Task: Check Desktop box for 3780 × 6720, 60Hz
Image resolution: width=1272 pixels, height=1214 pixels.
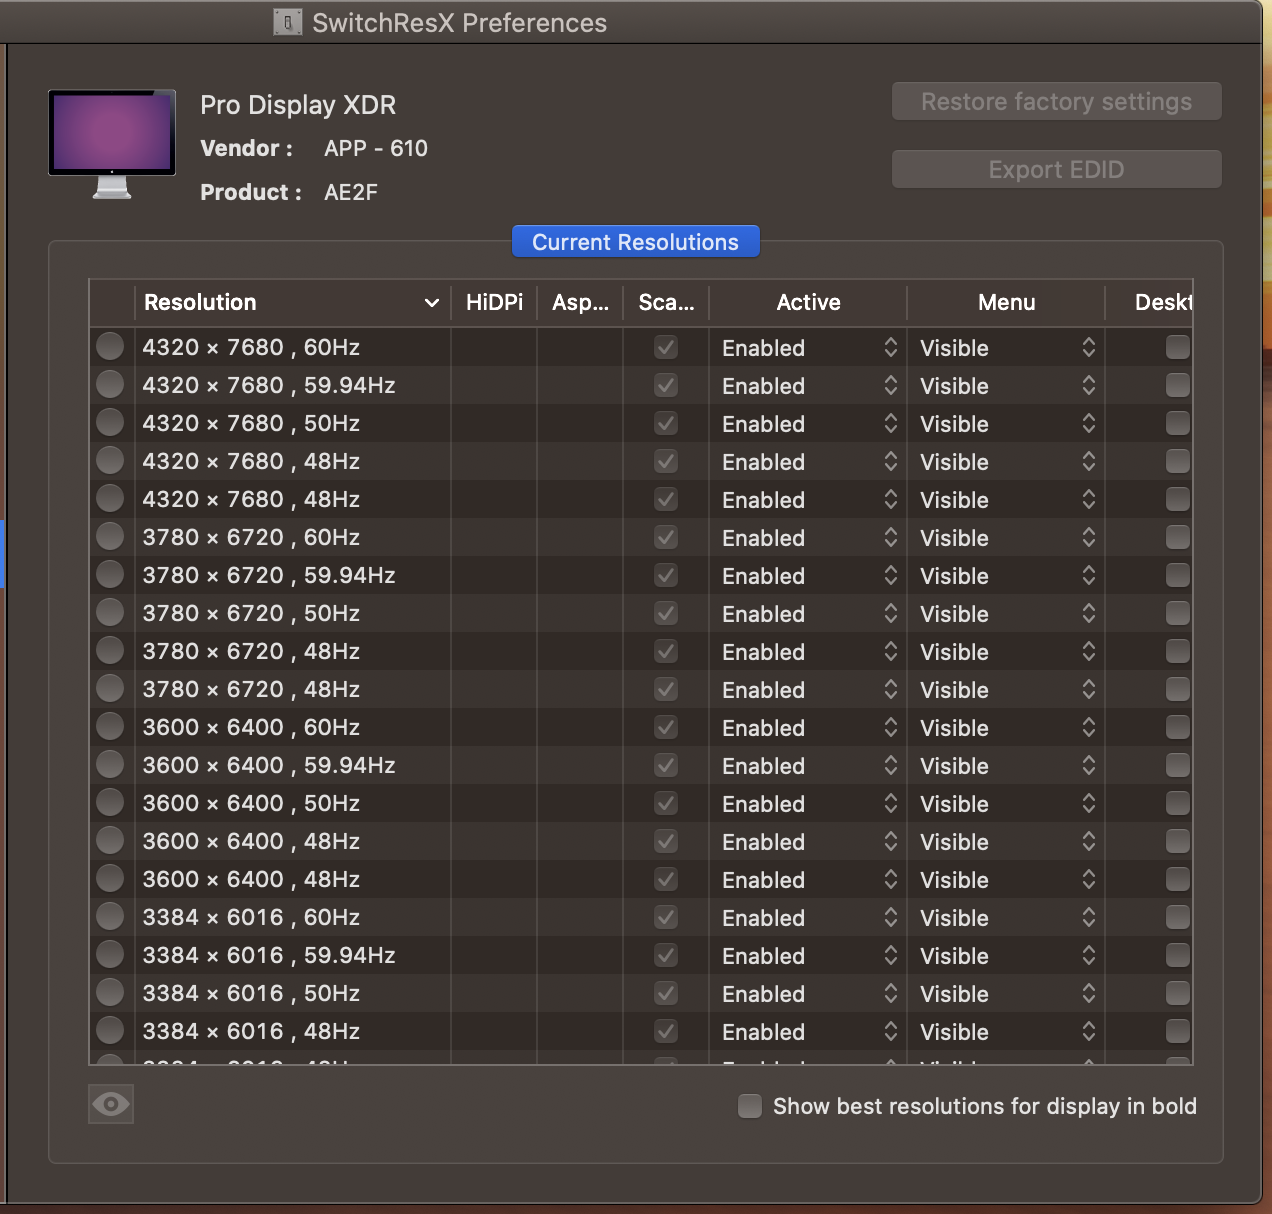Action: point(1178,537)
